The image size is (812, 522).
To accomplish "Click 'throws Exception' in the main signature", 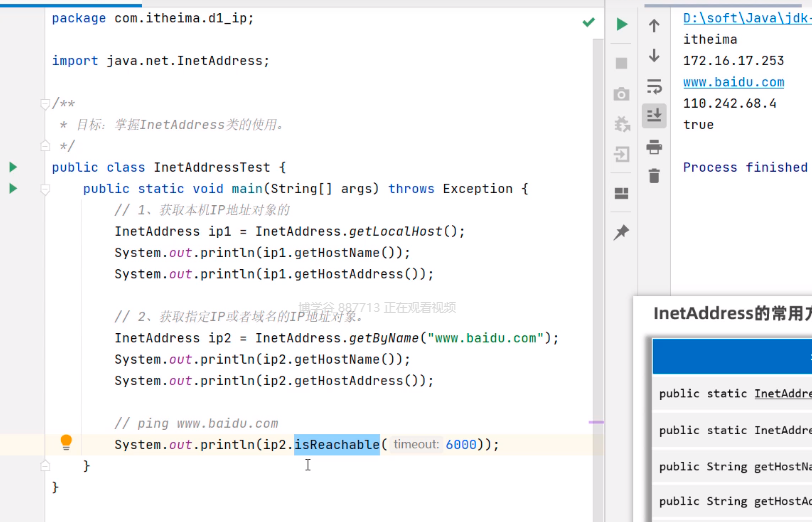I will point(451,188).
